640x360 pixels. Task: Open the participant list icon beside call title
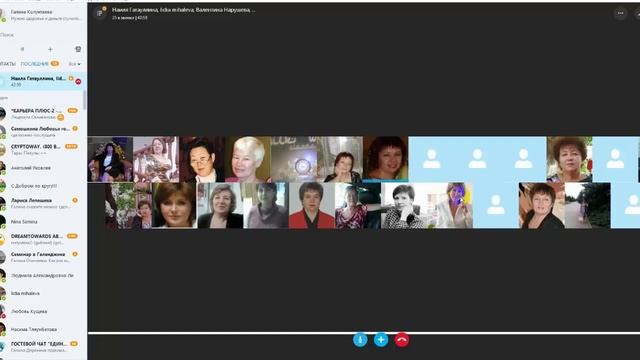[x=100, y=13]
